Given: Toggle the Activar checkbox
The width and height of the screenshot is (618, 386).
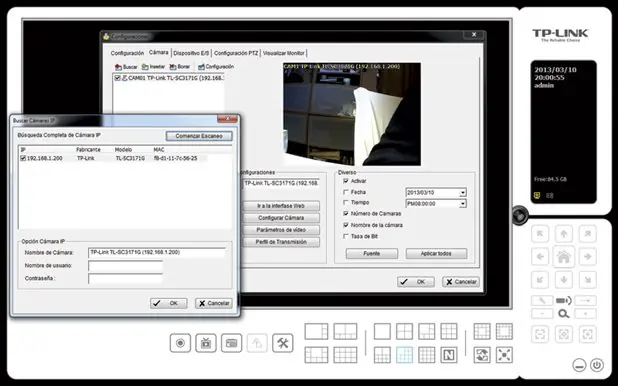Looking at the screenshot, I should tap(346, 181).
